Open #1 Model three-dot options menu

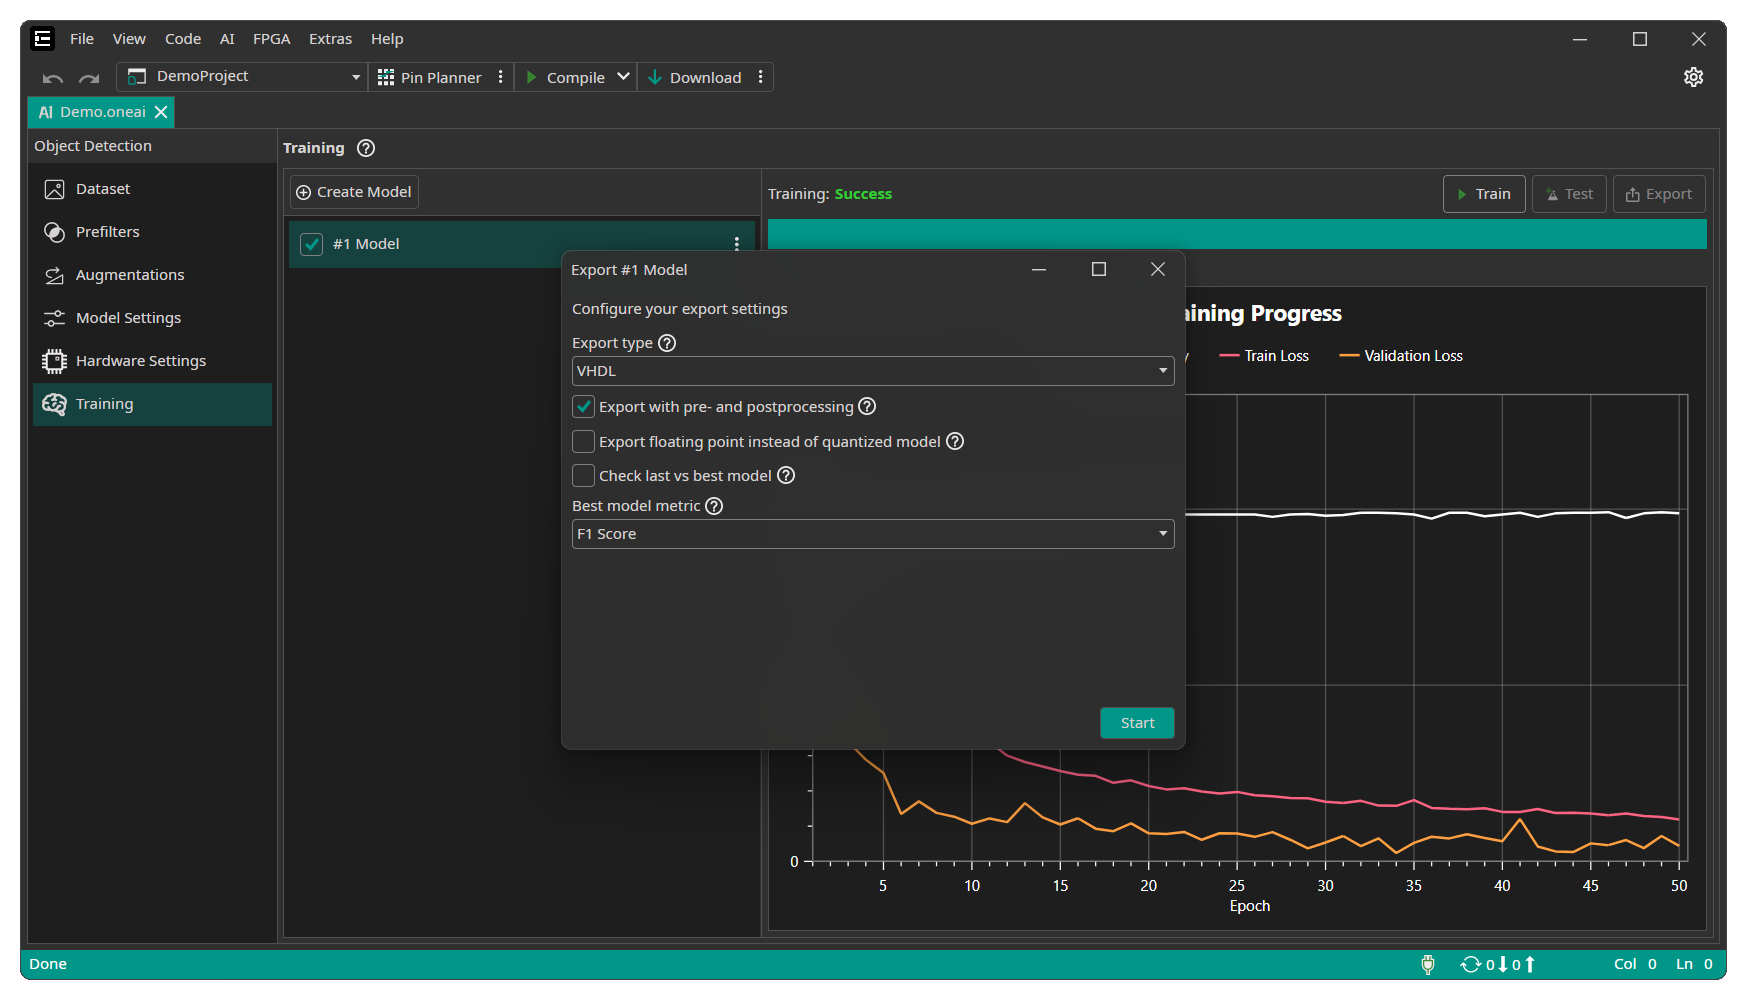[737, 244]
